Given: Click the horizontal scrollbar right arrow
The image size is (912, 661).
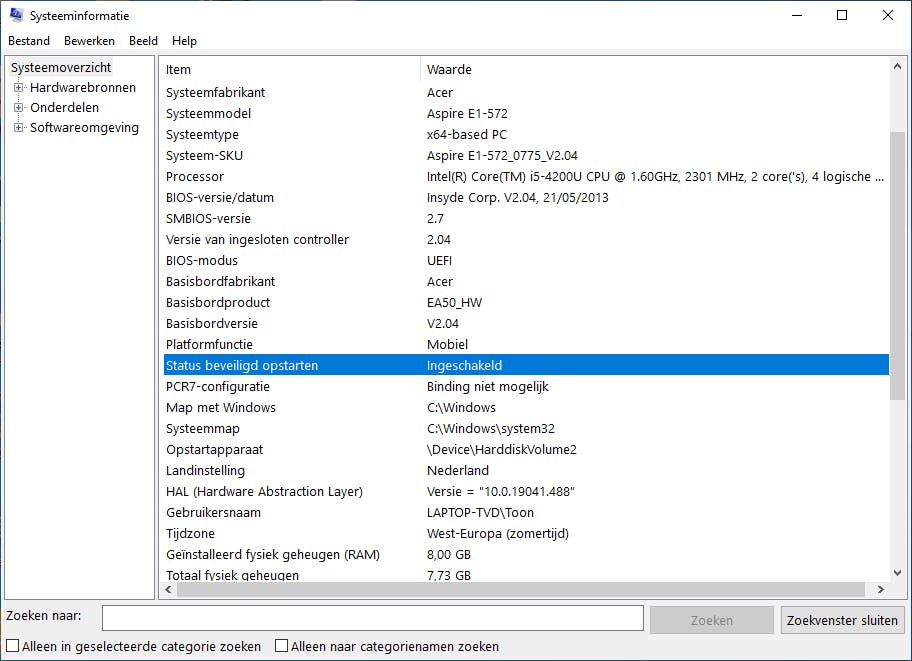Looking at the screenshot, I should tap(881, 590).
